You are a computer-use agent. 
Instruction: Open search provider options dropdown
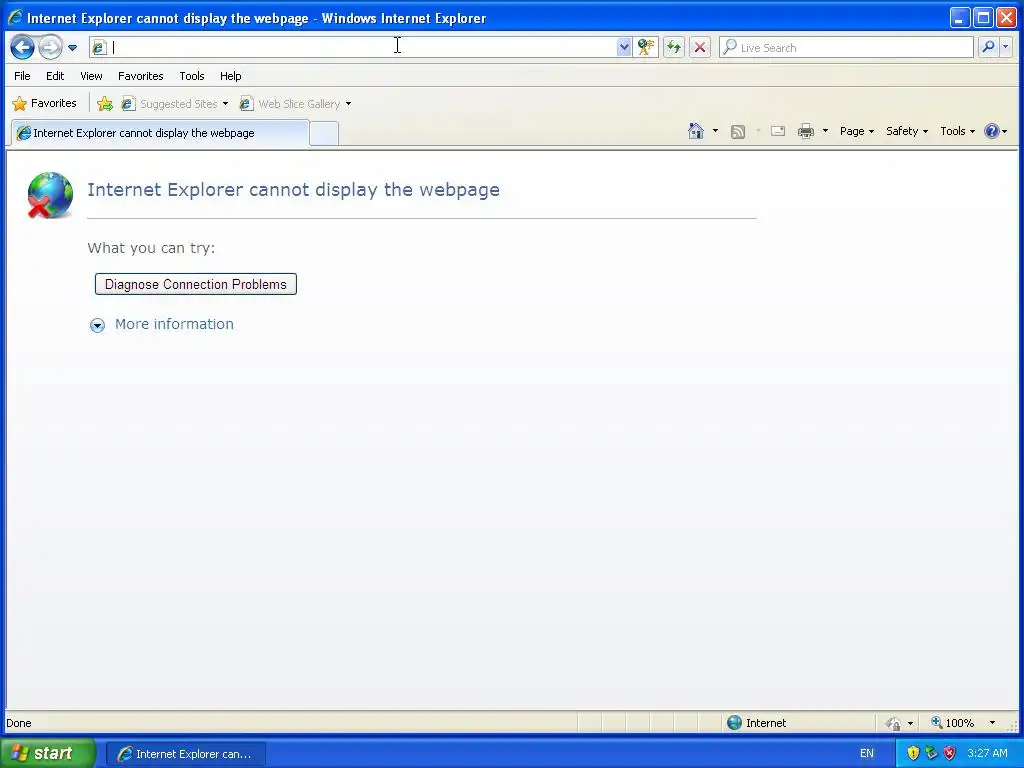pos(1006,47)
